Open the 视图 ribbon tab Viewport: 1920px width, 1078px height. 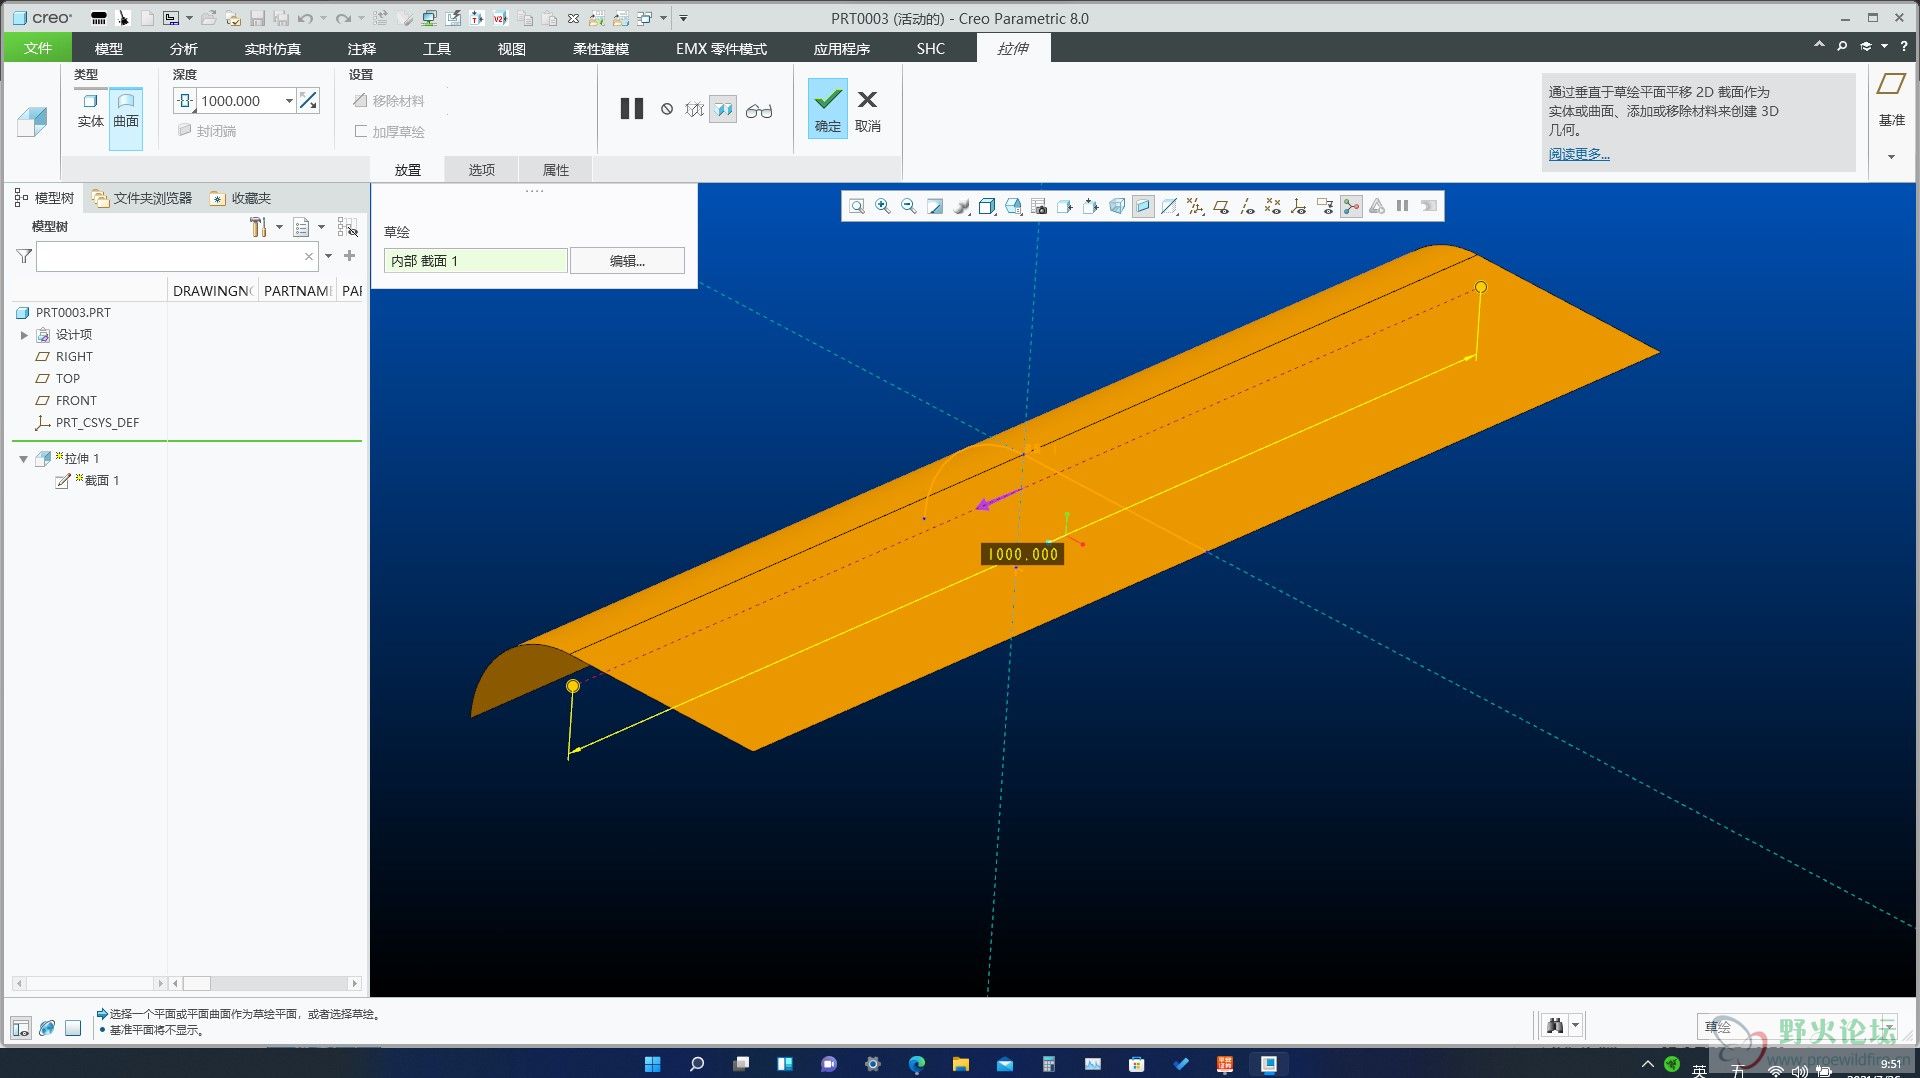pos(512,48)
